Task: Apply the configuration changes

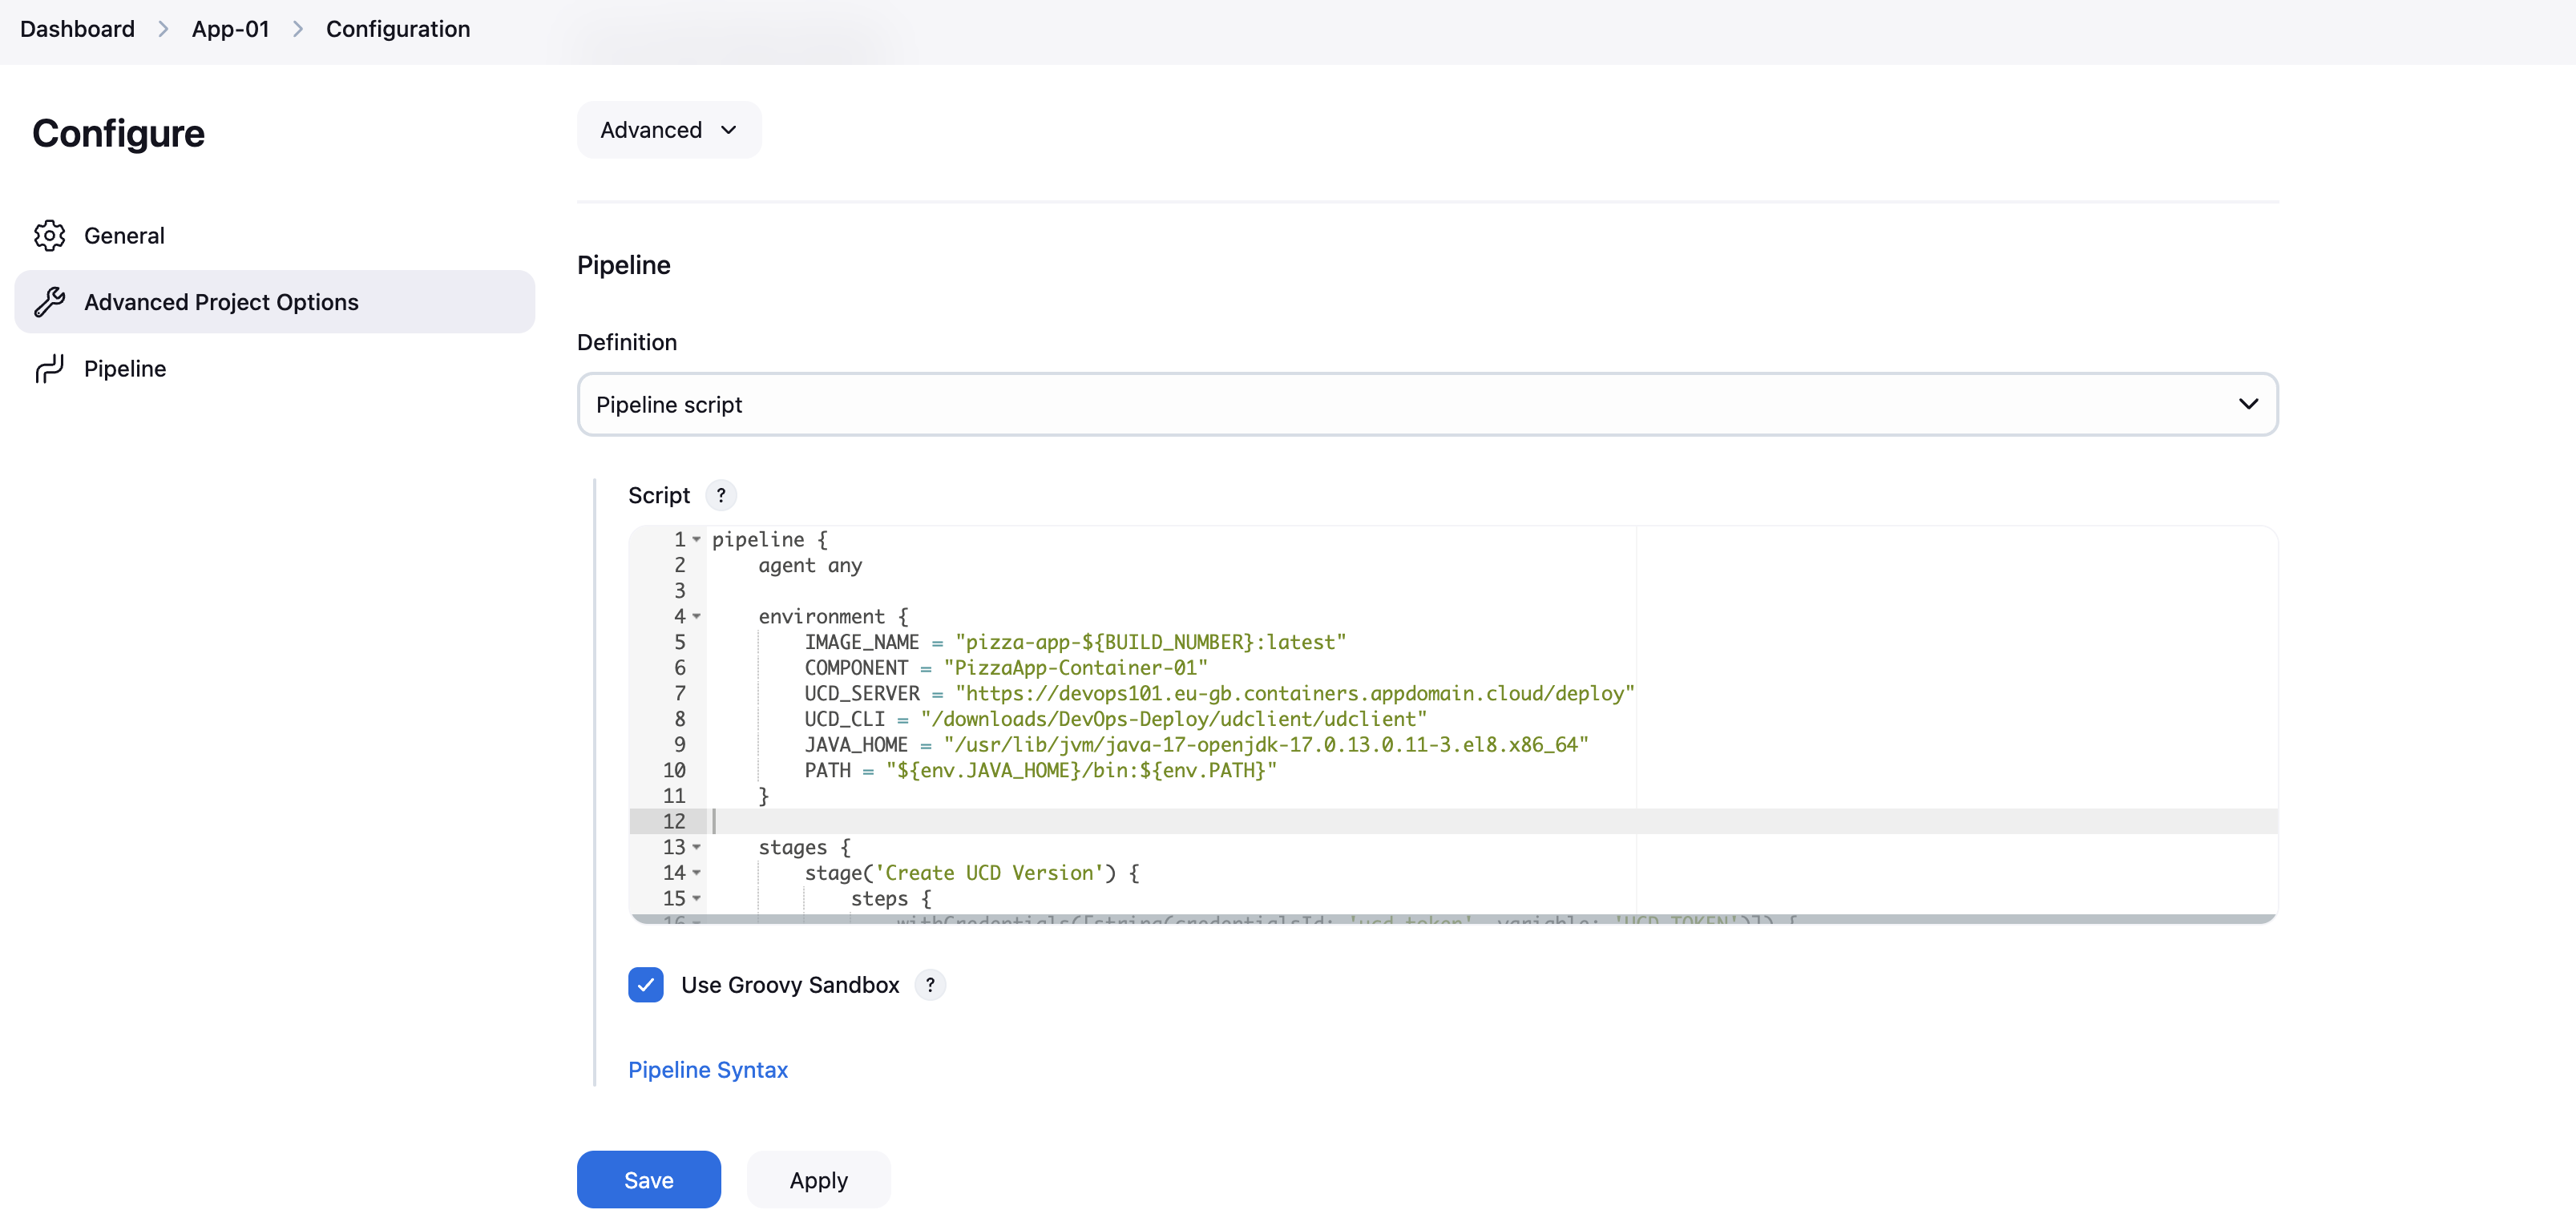Action: coord(819,1180)
